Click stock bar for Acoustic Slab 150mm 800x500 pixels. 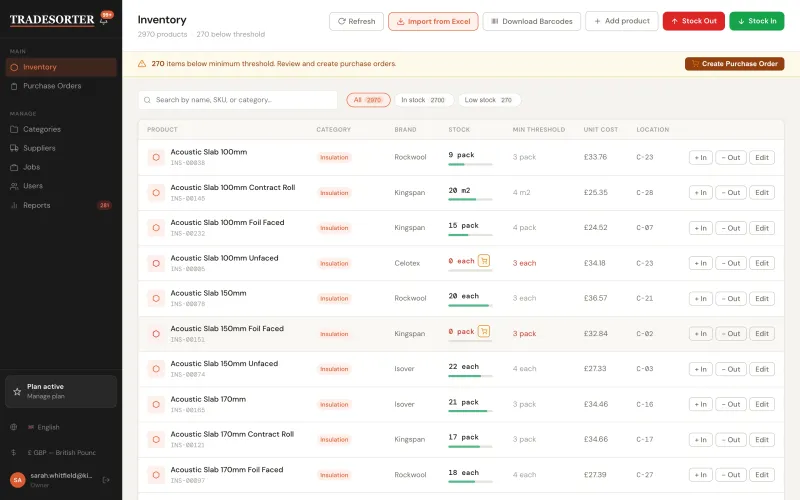pyautogui.click(x=470, y=306)
